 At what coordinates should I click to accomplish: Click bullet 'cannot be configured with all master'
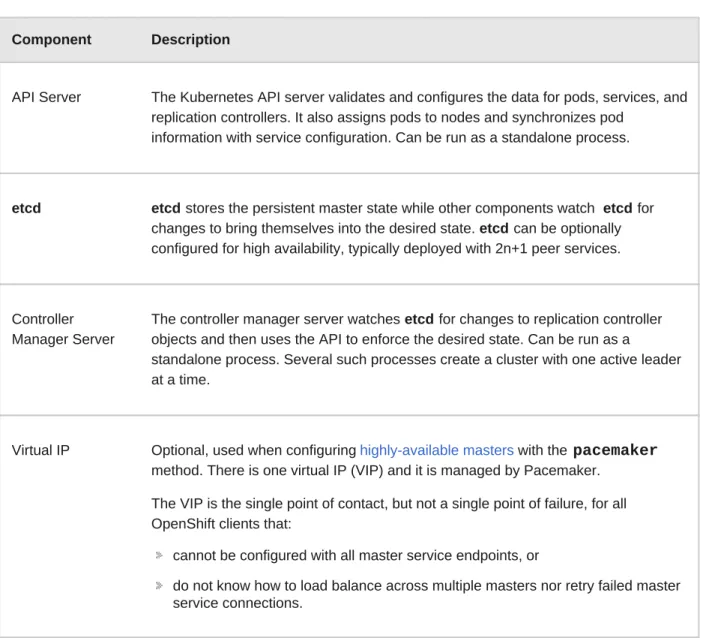(356, 555)
